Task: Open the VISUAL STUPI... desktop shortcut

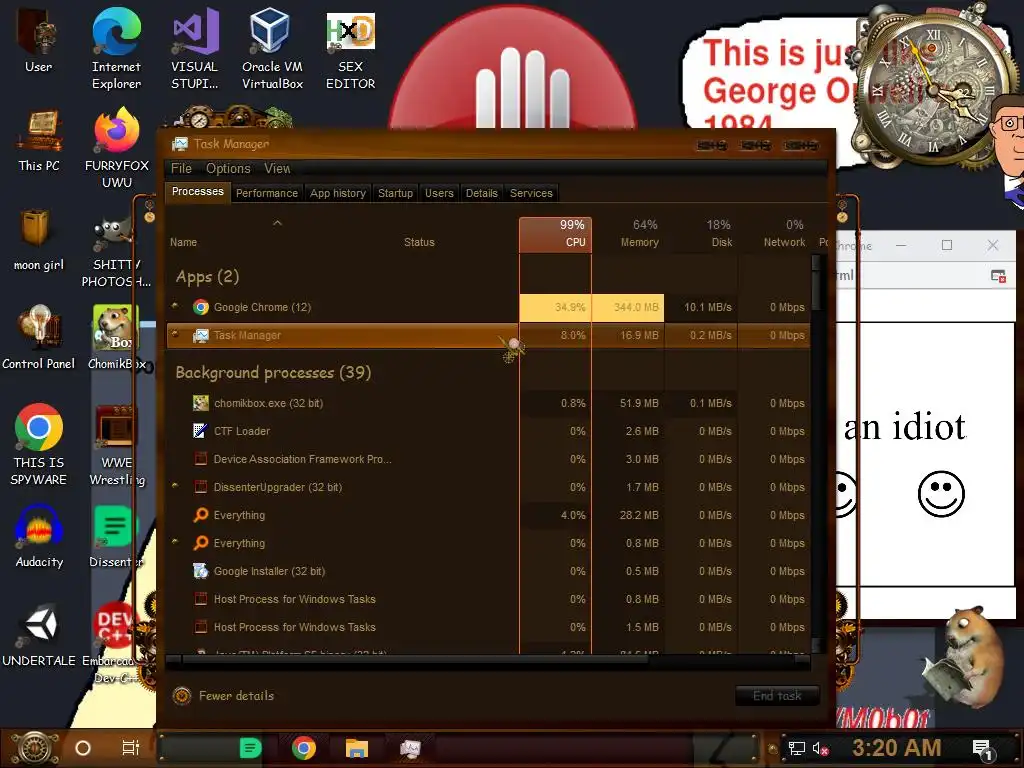Action: [194, 48]
